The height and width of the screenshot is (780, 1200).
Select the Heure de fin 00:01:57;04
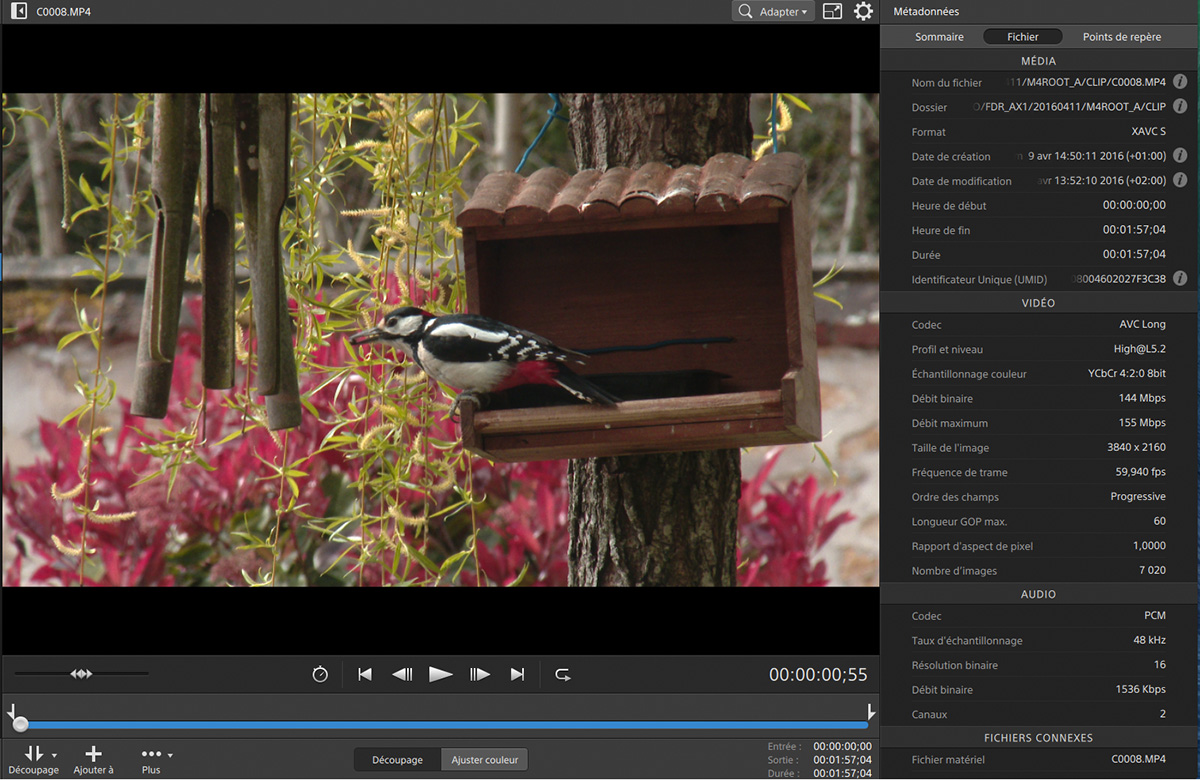coord(1134,229)
